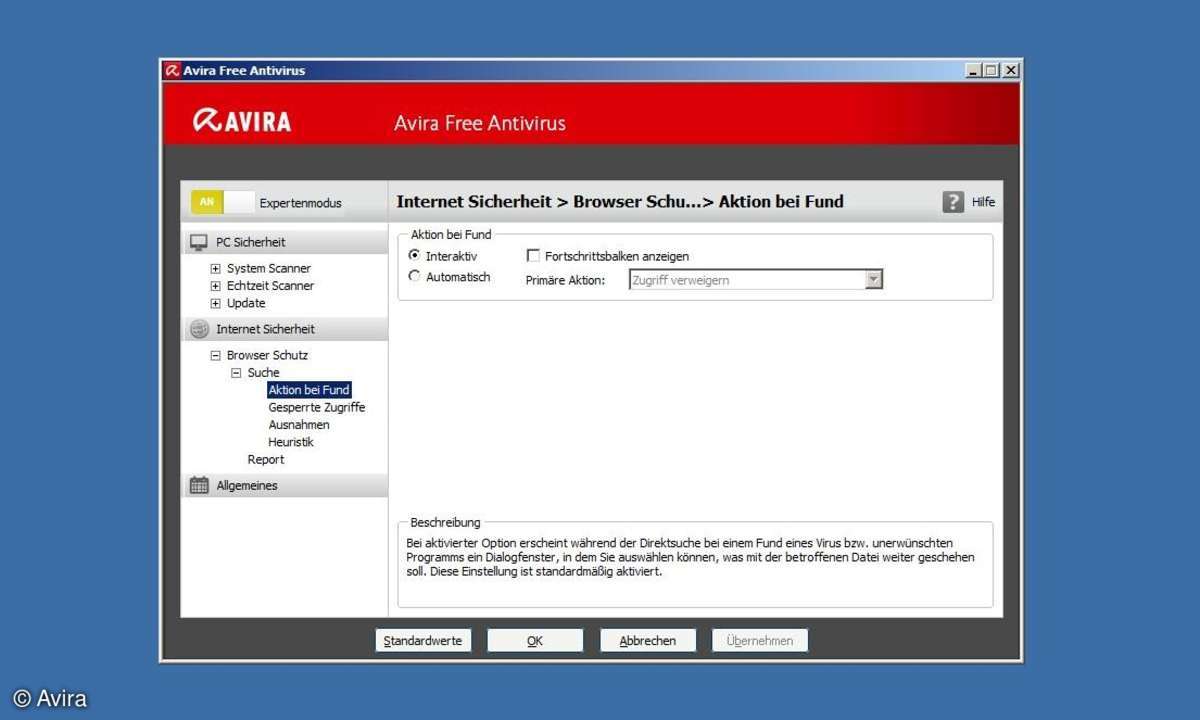Click the Internet Sicherheit globe icon

(199, 329)
